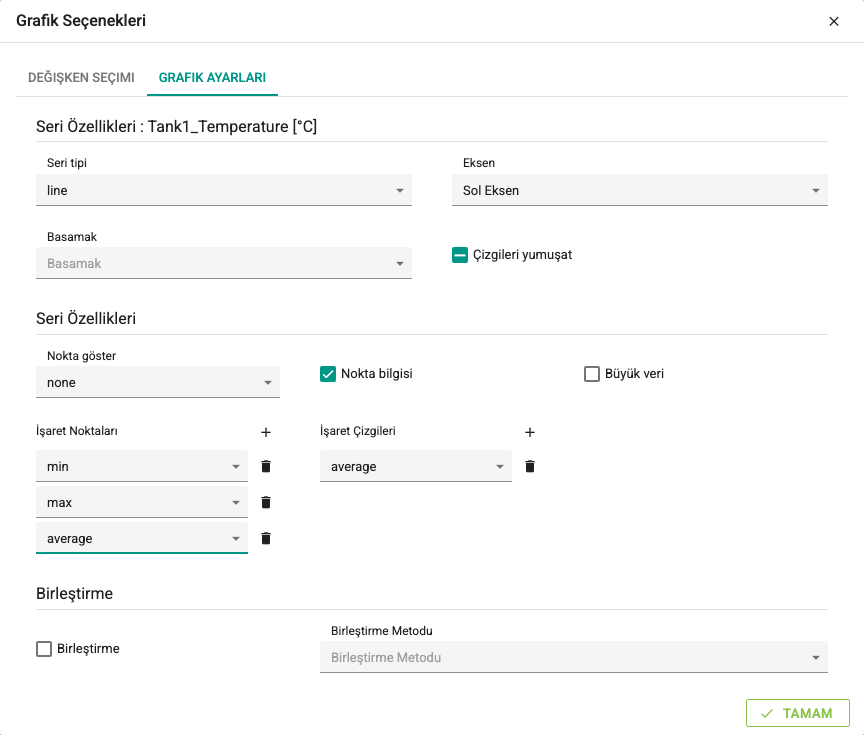Add a new İşaret Noktaları entry
The image size is (864, 735).
[x=266, y=433]
